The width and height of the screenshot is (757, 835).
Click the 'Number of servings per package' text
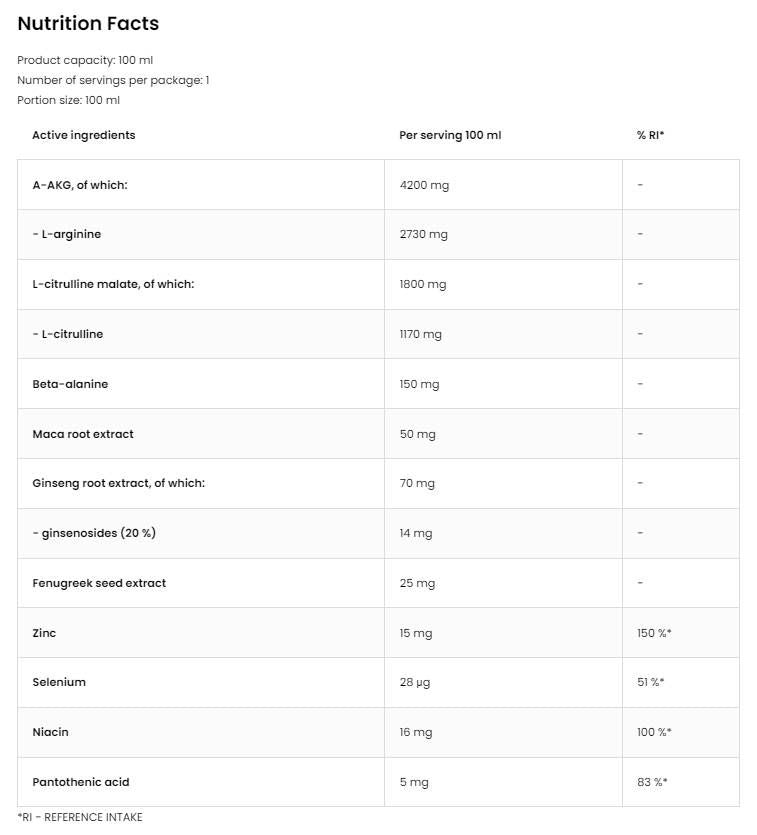[x=113, y=80]
